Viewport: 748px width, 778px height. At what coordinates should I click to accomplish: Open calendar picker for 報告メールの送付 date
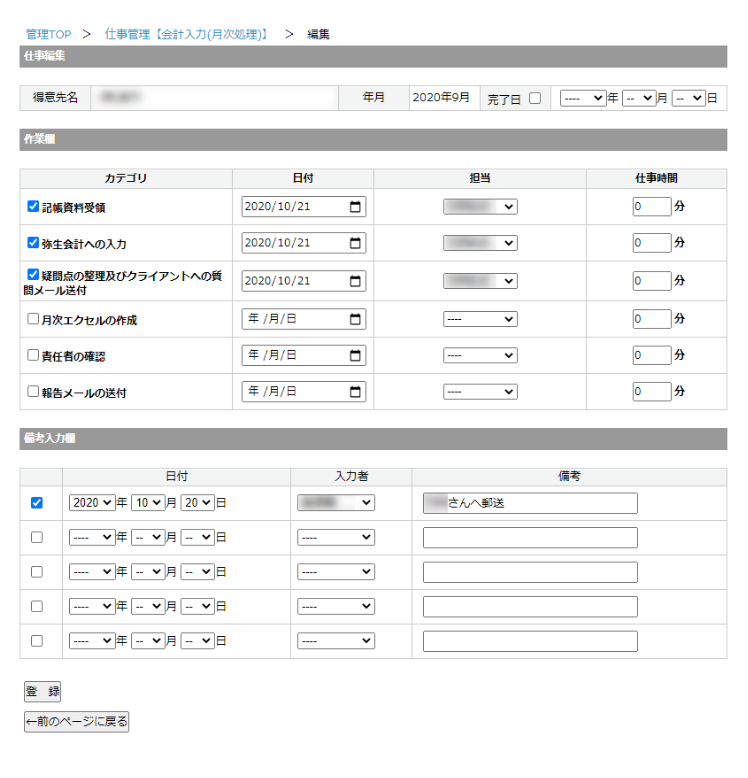click(x=355, y=392)
